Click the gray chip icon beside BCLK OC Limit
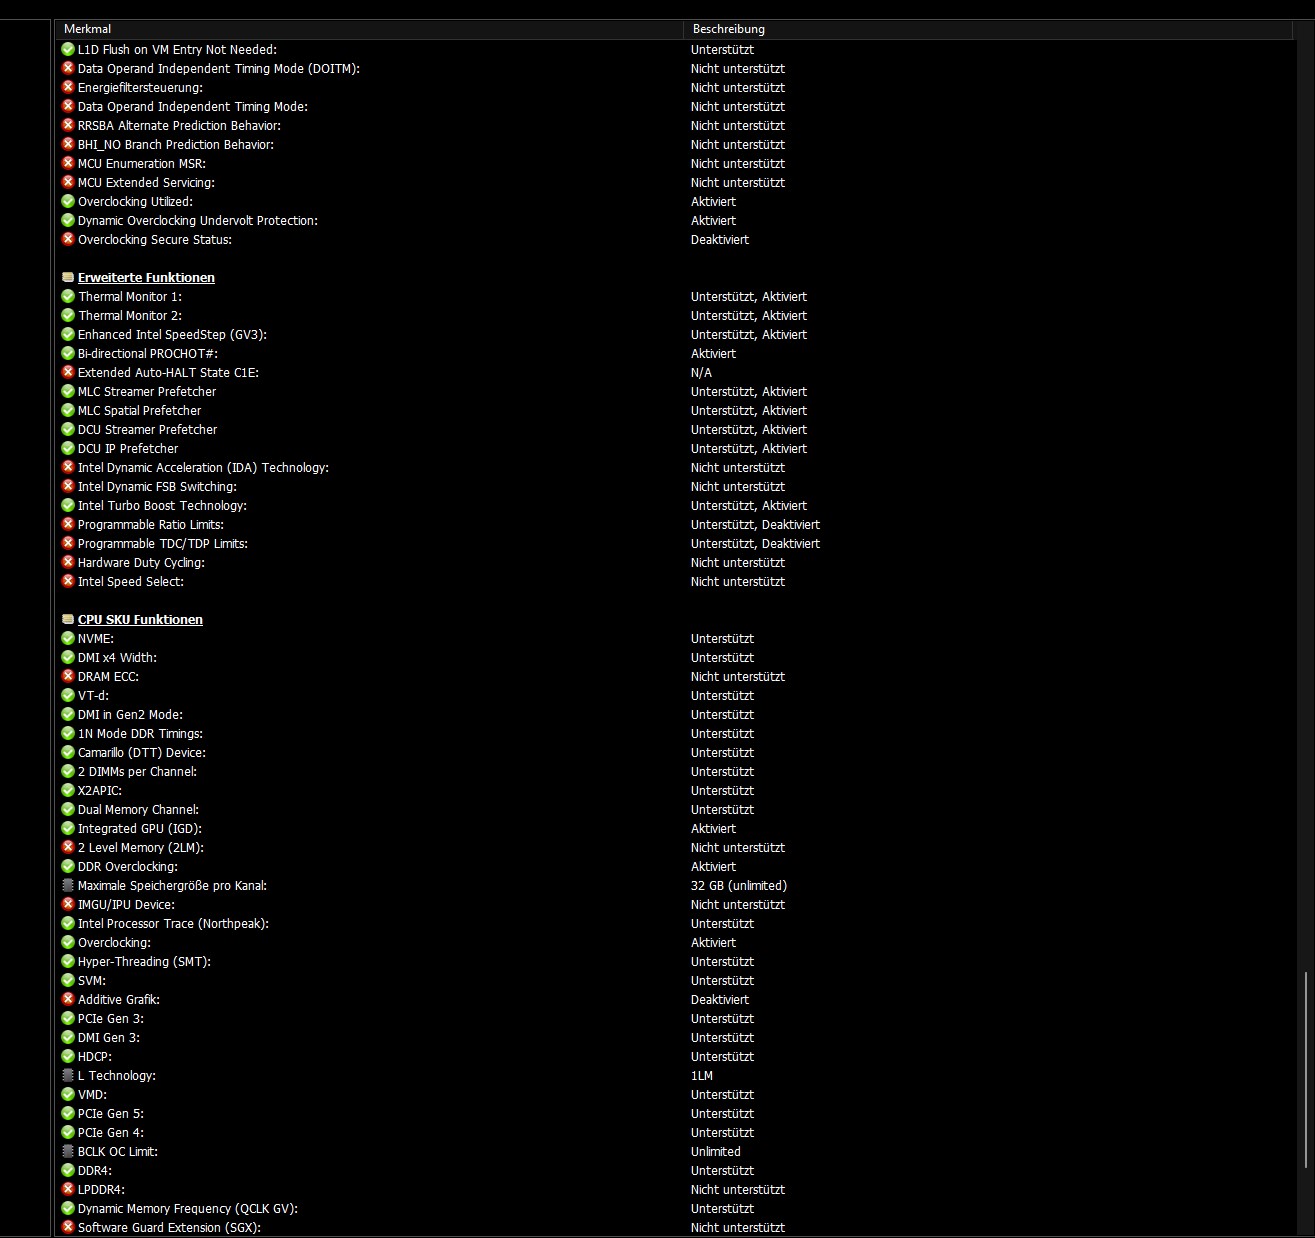1315x1238 pixels. point(68,1152)
